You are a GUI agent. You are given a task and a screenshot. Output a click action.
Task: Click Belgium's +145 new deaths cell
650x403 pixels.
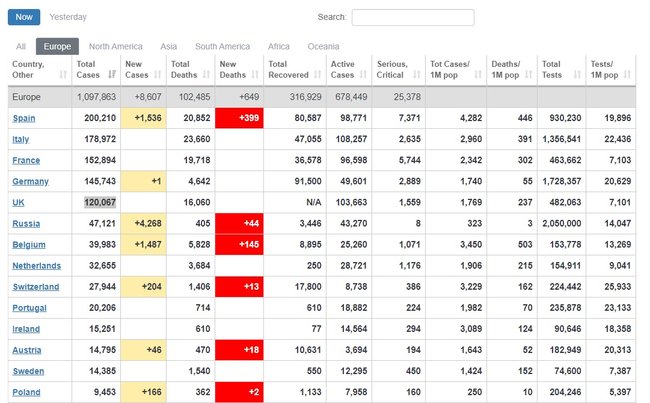[x=239, y=245]
